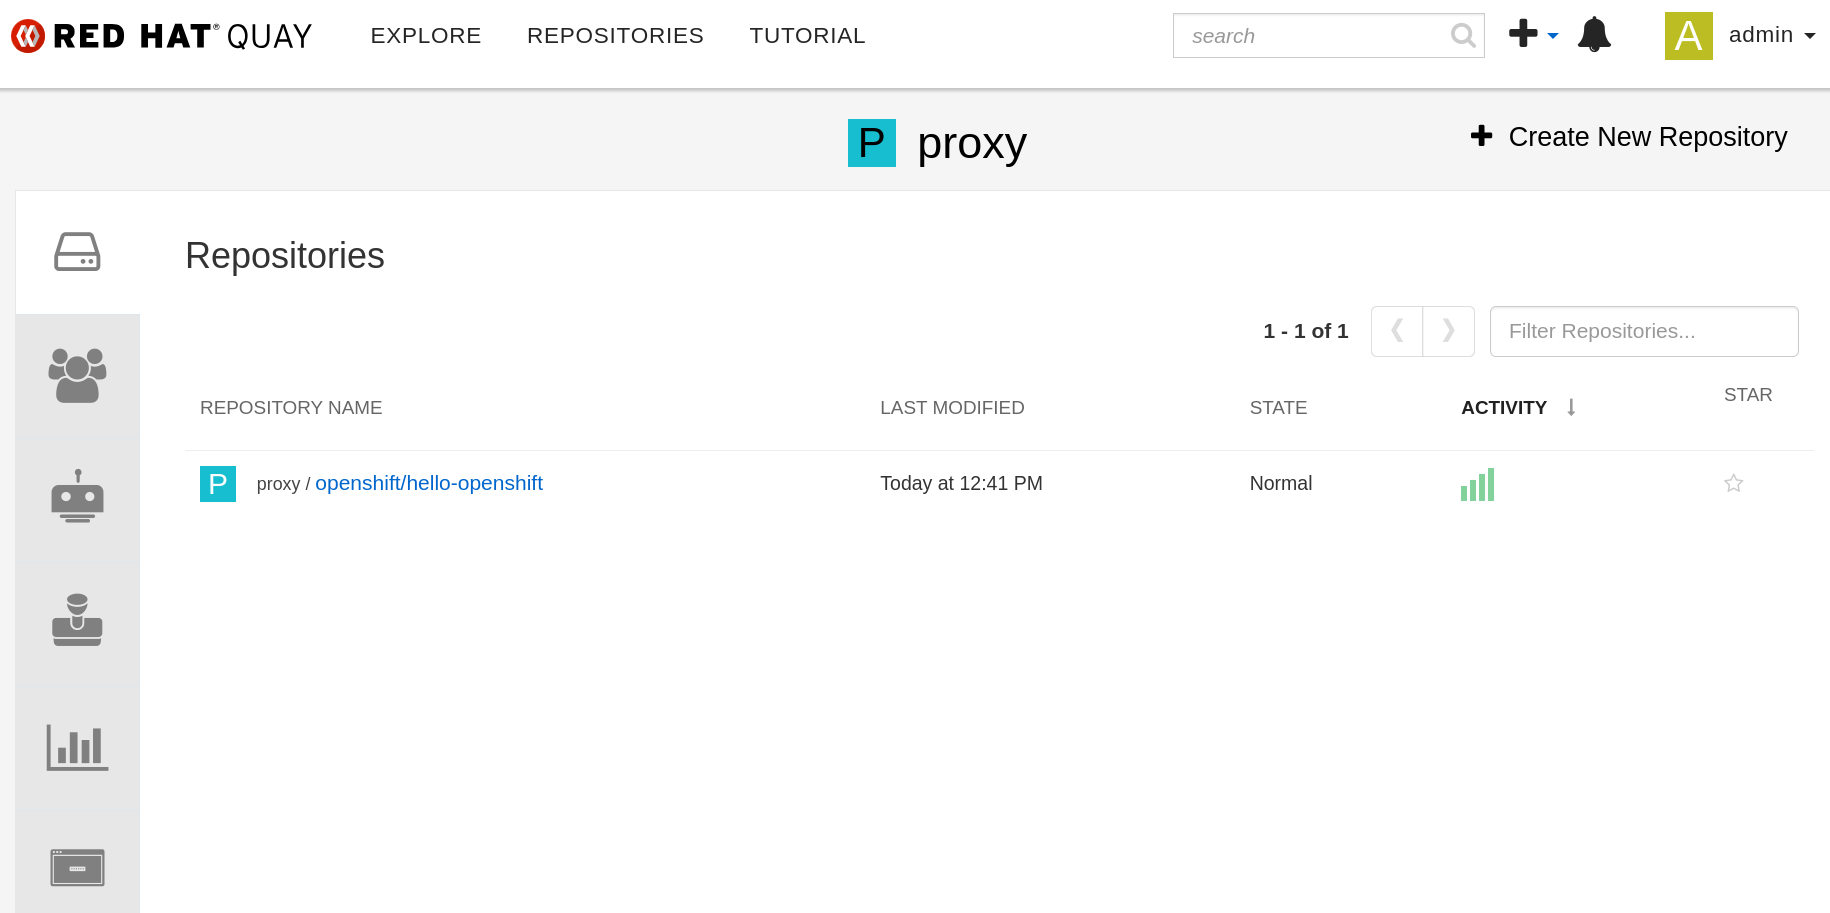Open Applications sidebar tab
The width and height of the screenshot is (1830, 913).
[x=77, y=867]
